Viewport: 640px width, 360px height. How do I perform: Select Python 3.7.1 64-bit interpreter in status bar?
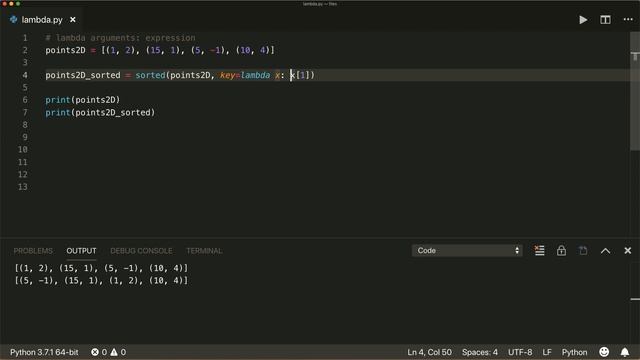coord(44,352)
